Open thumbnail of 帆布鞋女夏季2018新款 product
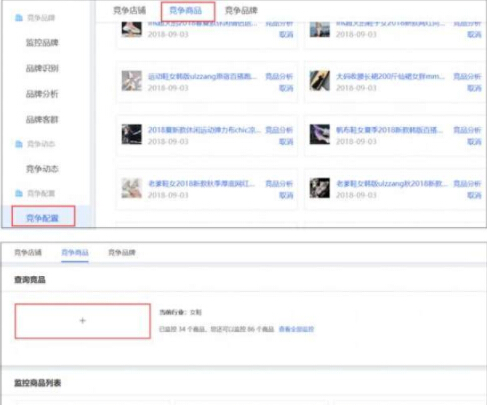This screenshot has height=405, width=487. (319, 134)
